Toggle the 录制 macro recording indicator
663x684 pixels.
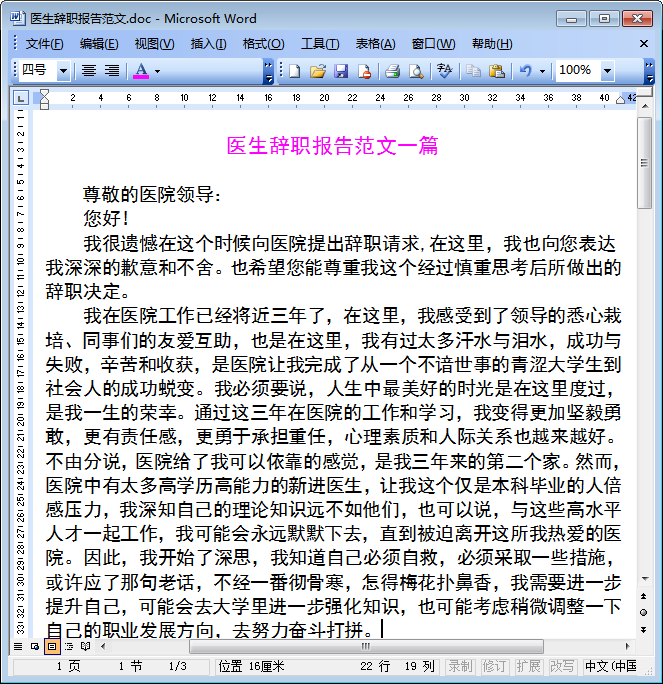pos(460,666)
